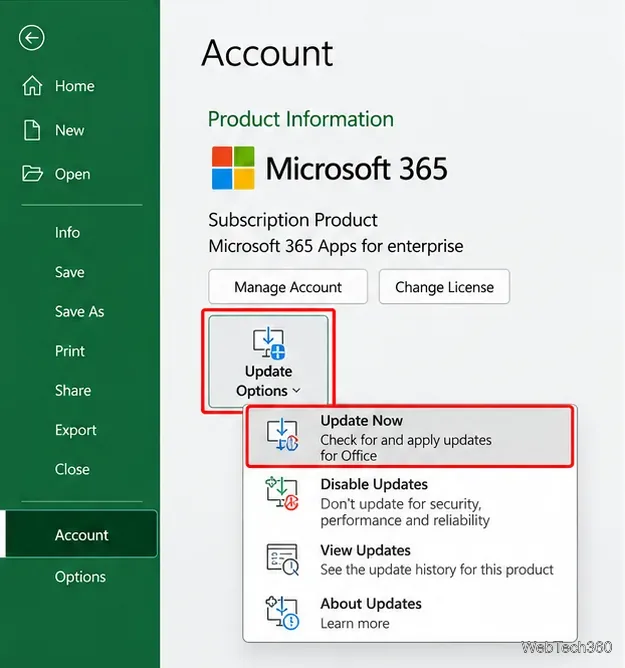Expand the Update Options dropdown chevron
This screenshot has height=668, width=625.
point(297,391)
